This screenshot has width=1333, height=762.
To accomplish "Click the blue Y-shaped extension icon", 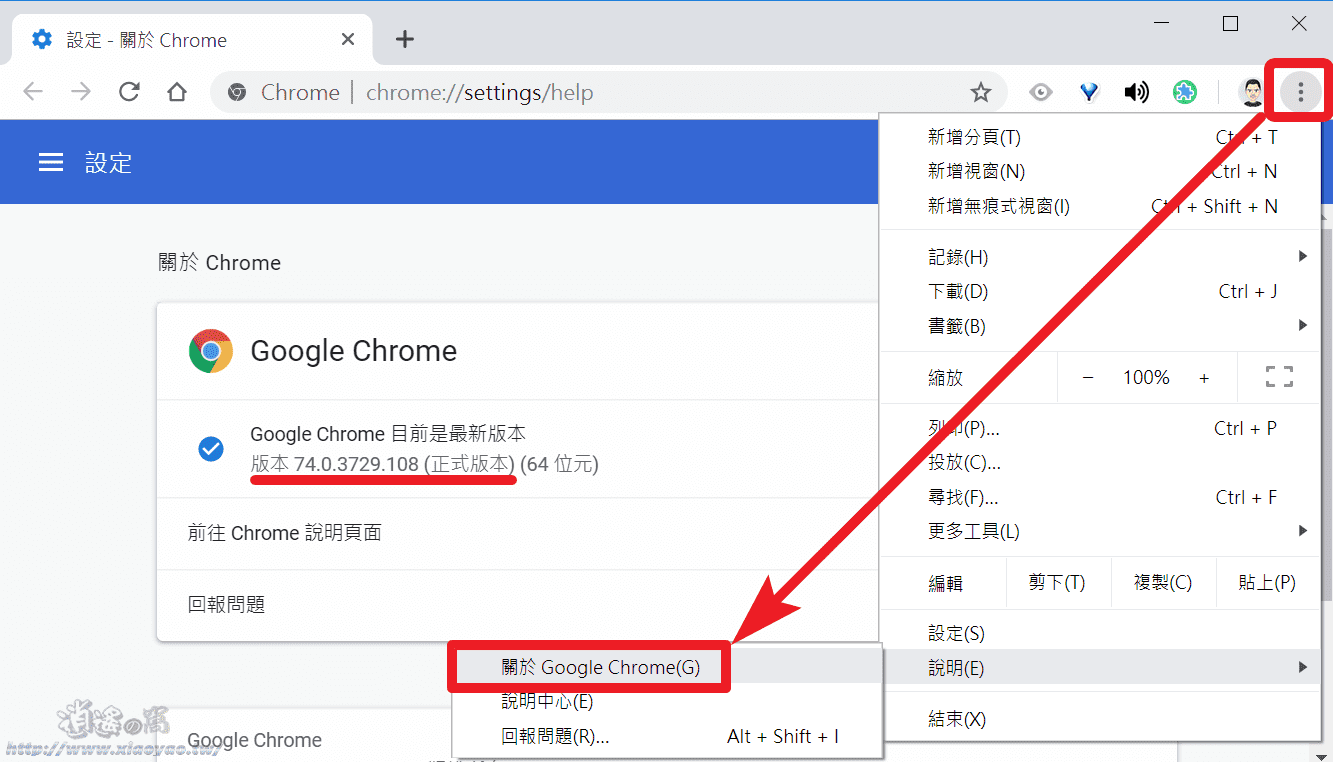I will tap(1089, 92).
